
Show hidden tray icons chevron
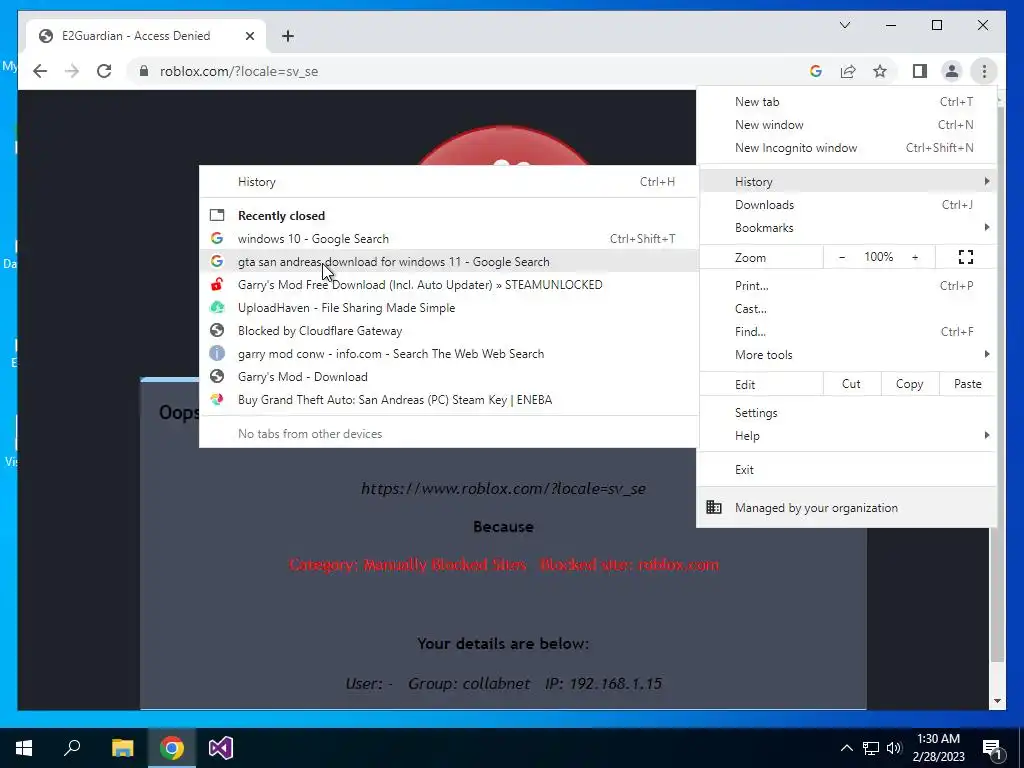point(846,748)
